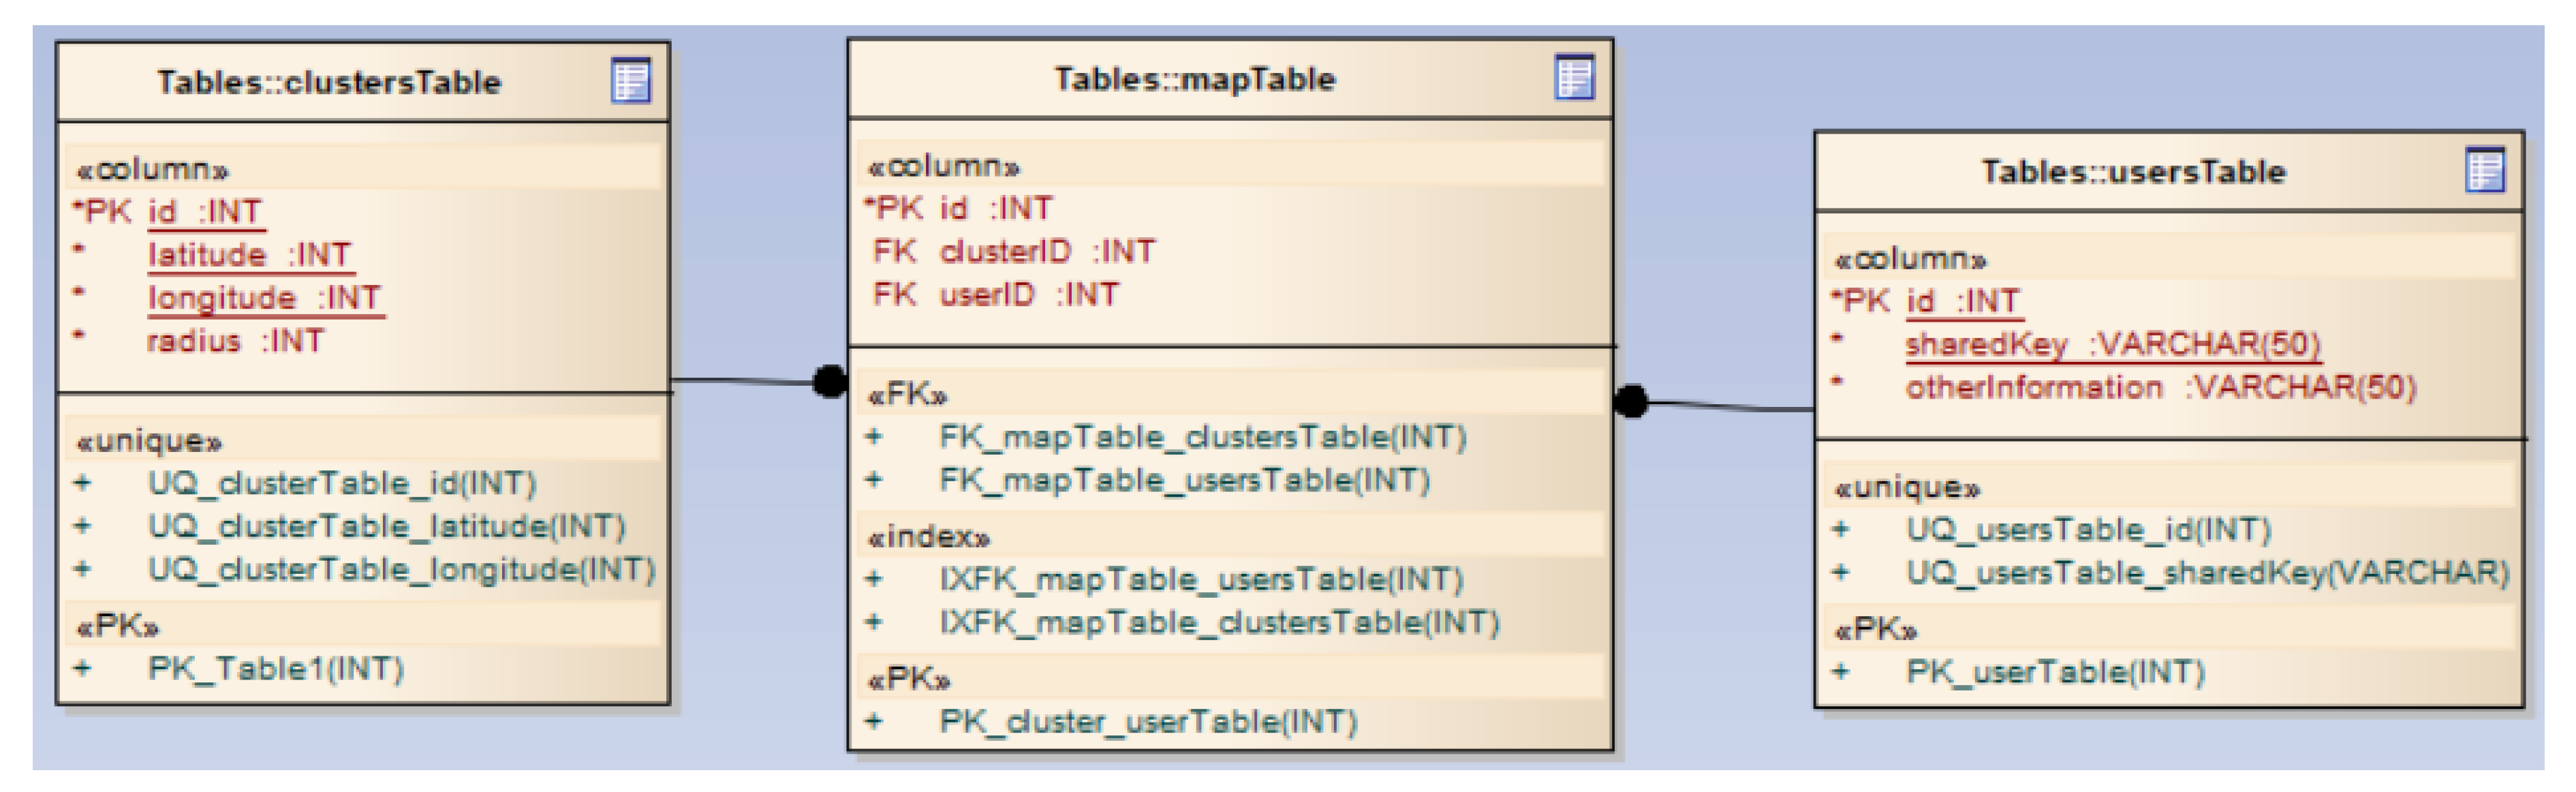Click the table icon on clustersTable header
The height and width of the screenshot is (792, 2576).
tap(630, 81)
